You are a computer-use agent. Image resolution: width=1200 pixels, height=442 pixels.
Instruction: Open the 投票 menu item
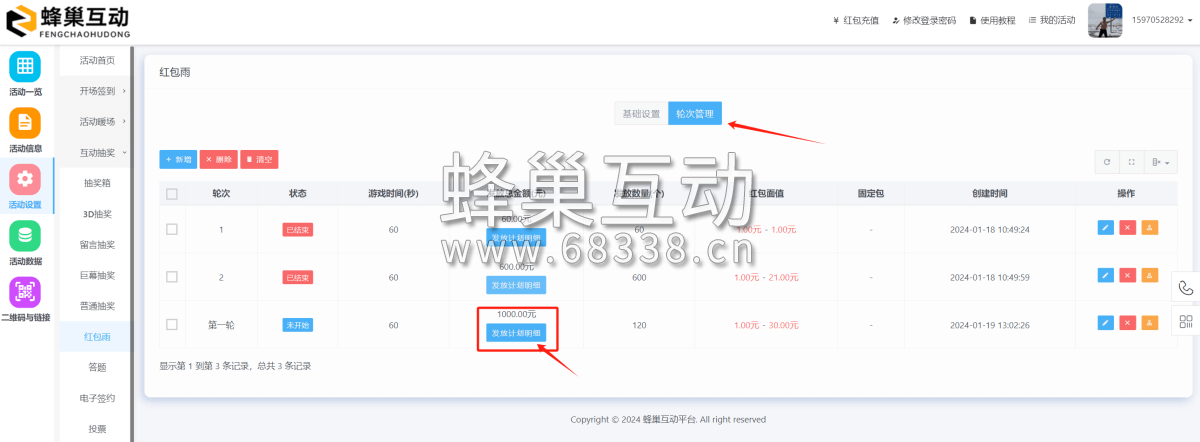pos(97,428)
